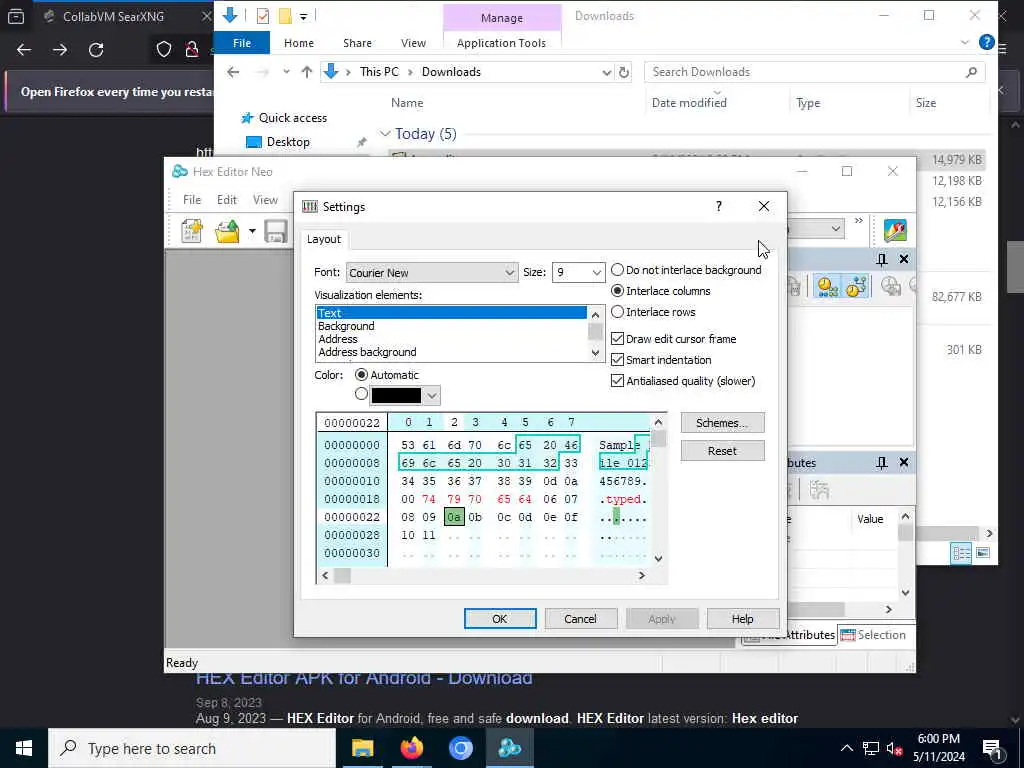Open the Edit menu in Hex Editor Neo

[x=227, y=200]
